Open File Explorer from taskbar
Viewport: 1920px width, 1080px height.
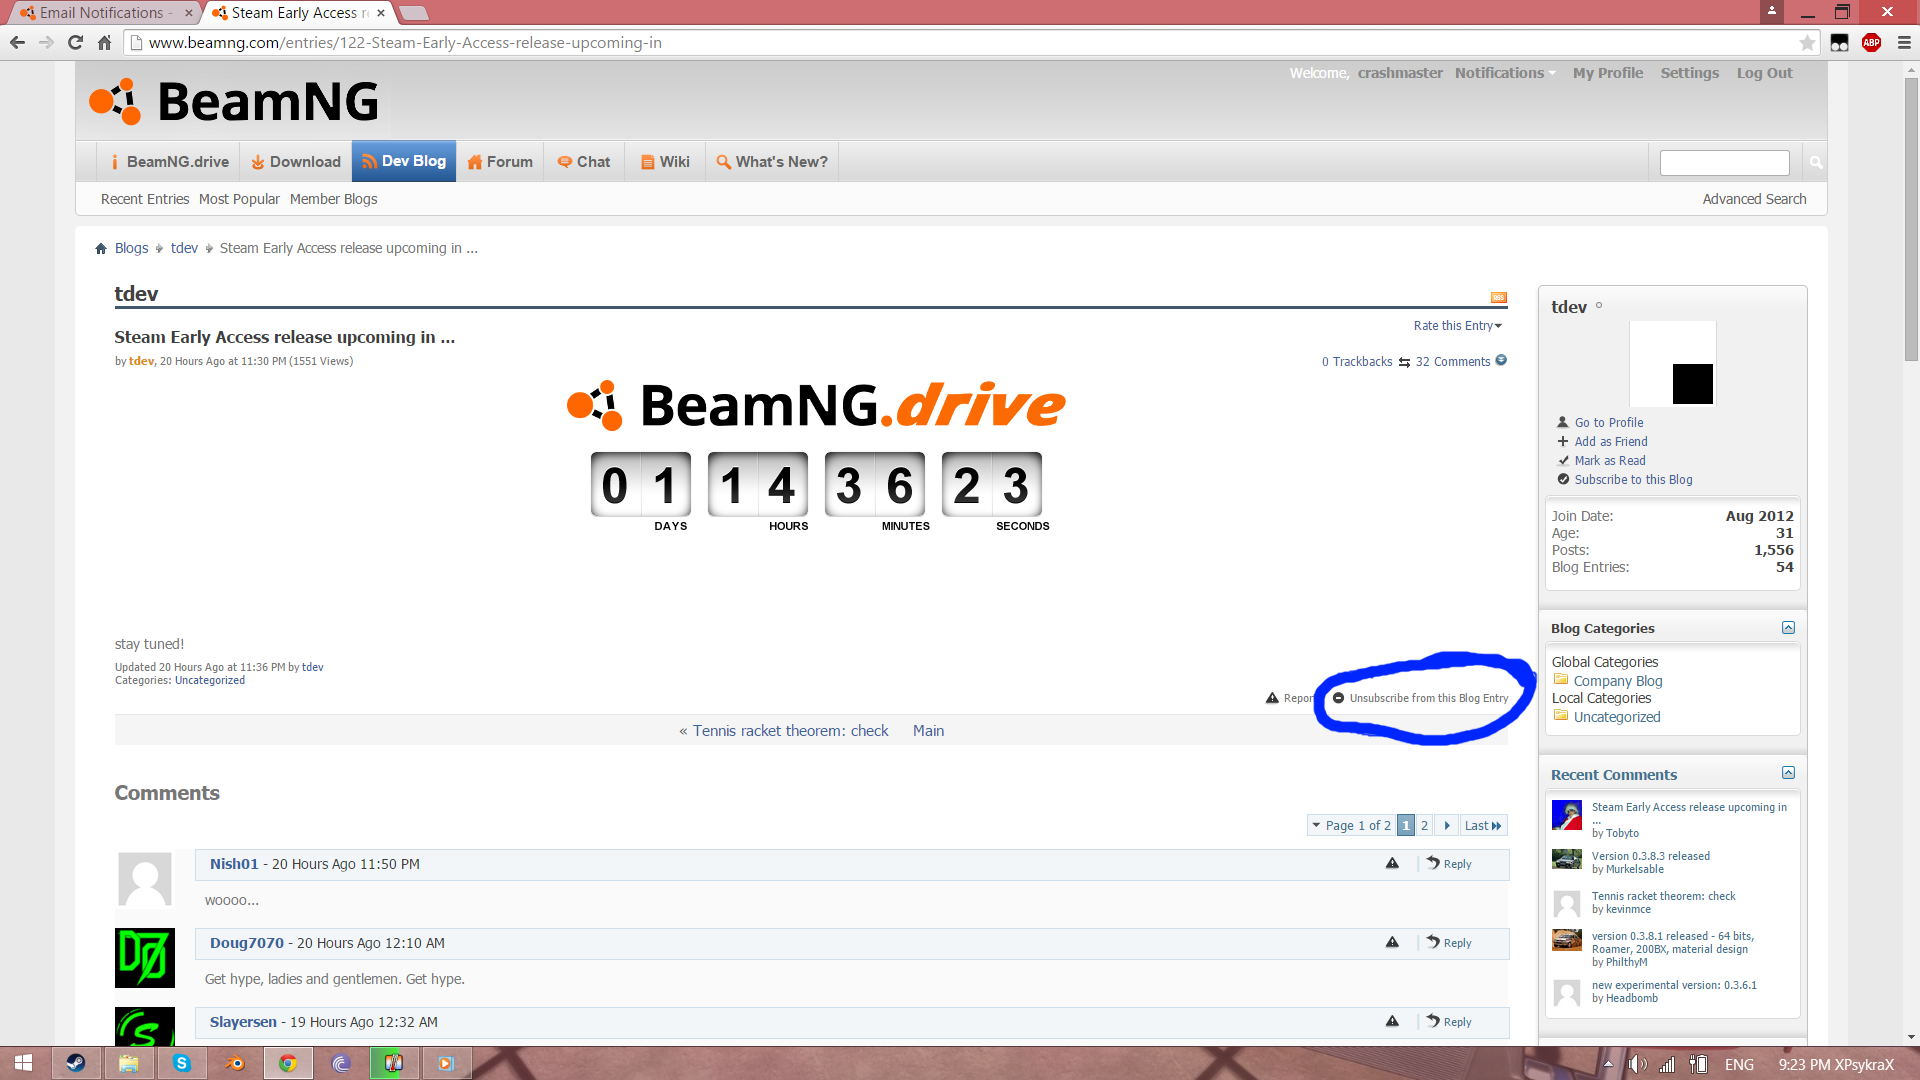129,1063
